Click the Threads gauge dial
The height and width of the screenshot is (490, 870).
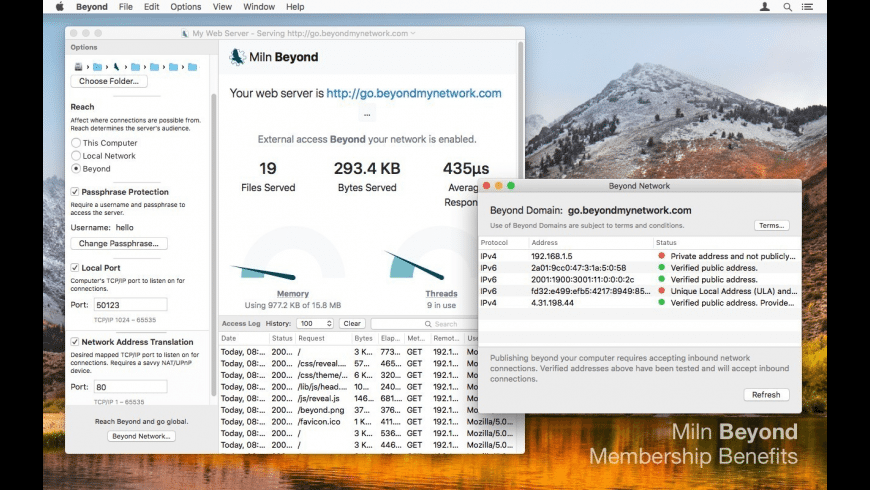click(x=433, y=253)
